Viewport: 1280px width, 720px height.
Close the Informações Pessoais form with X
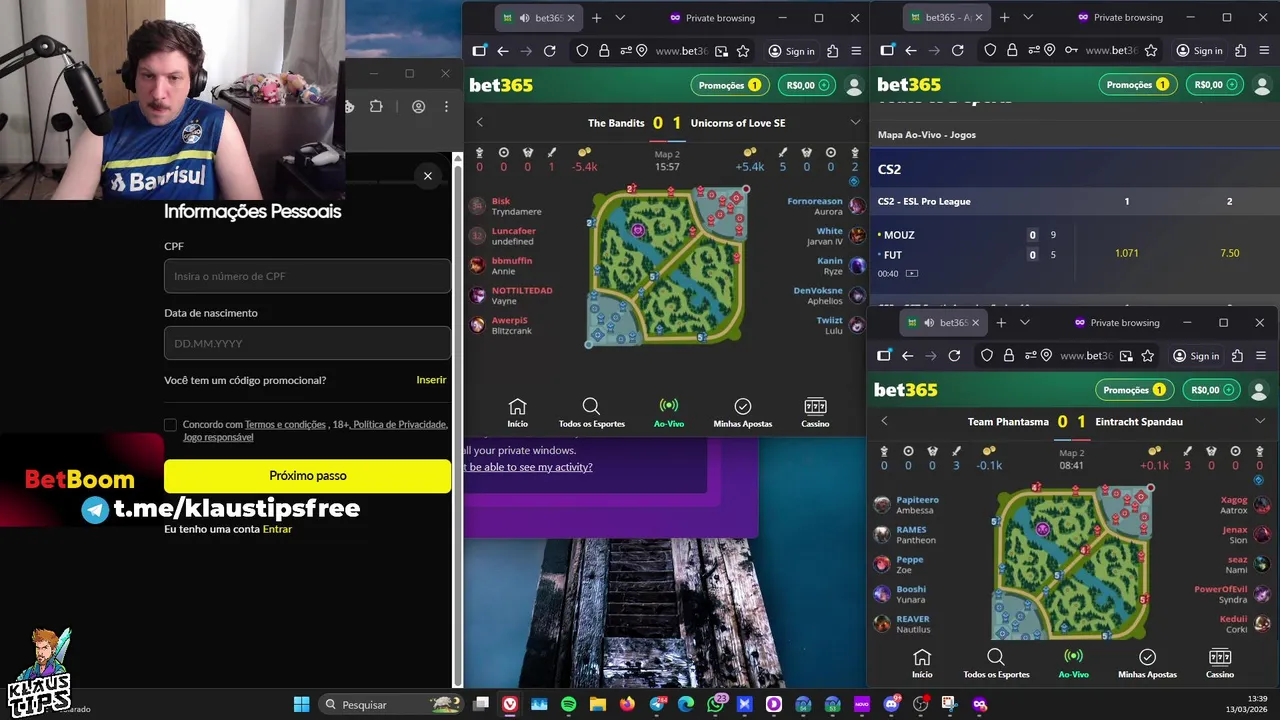tap(428, 176)
